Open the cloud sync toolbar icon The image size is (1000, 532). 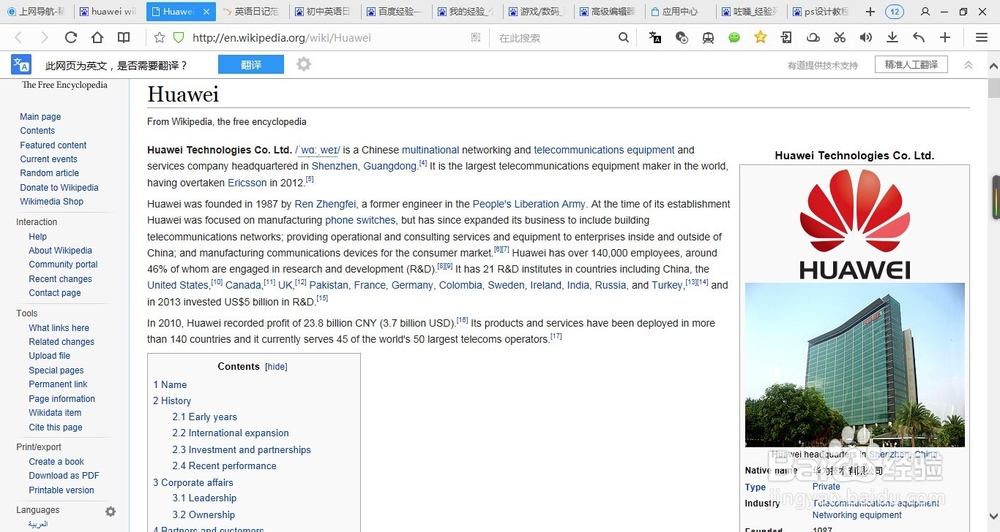click(x=813, y=38)
